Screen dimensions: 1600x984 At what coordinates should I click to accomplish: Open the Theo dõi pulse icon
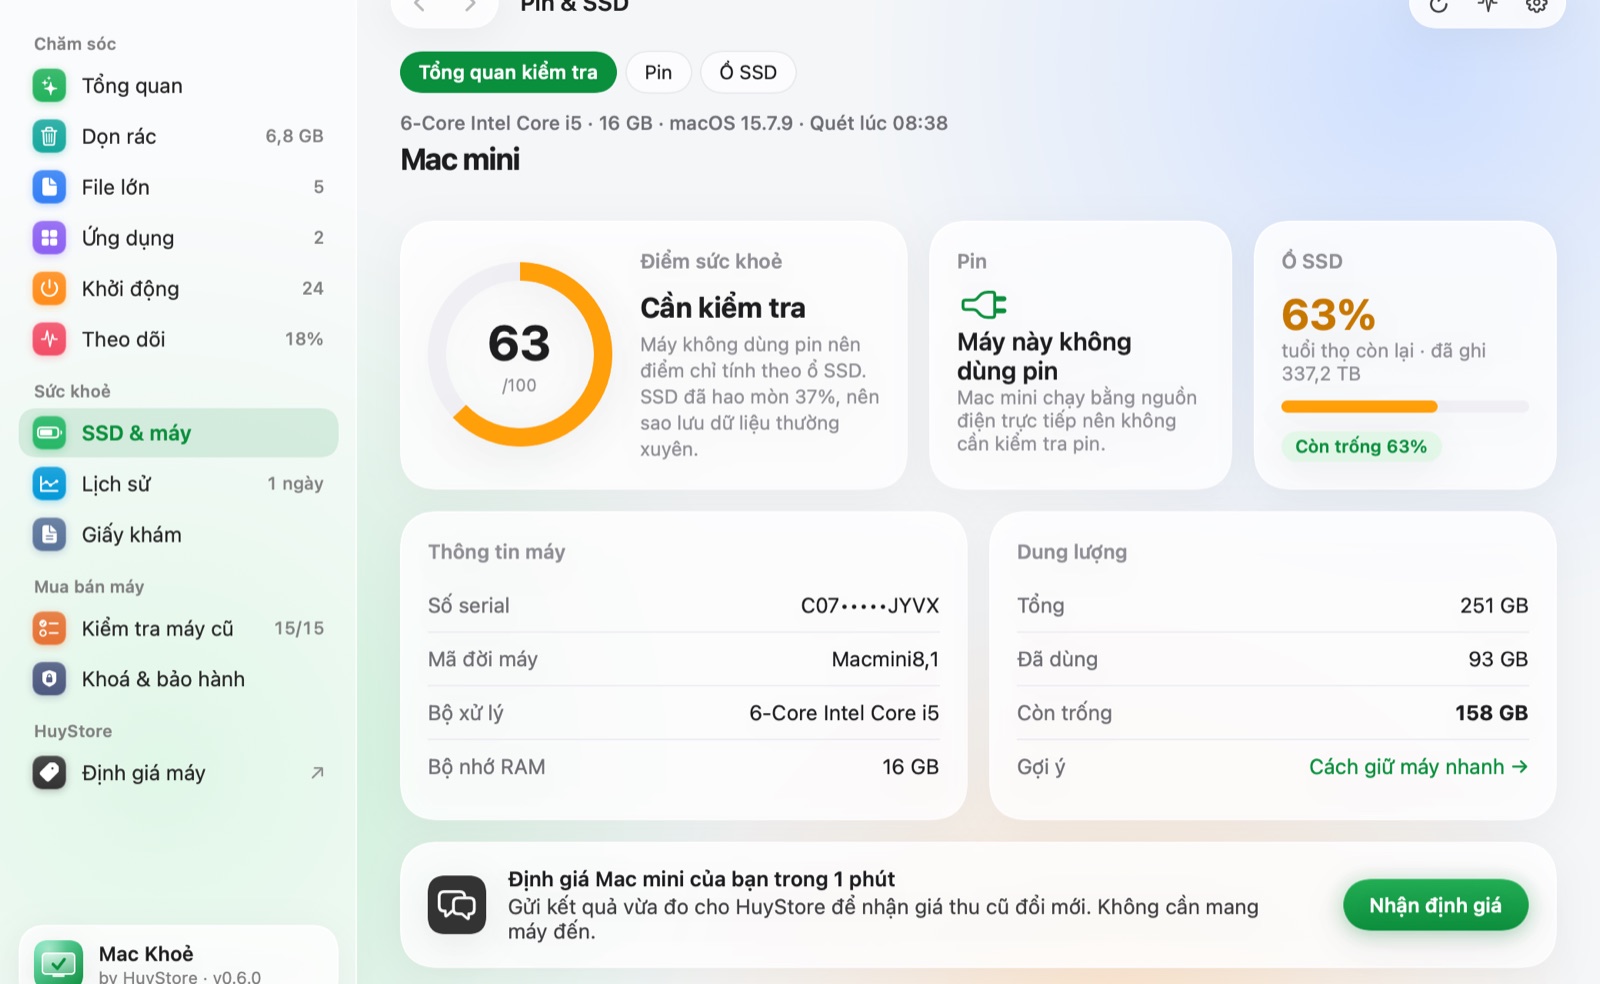click(x=49, y=339)
